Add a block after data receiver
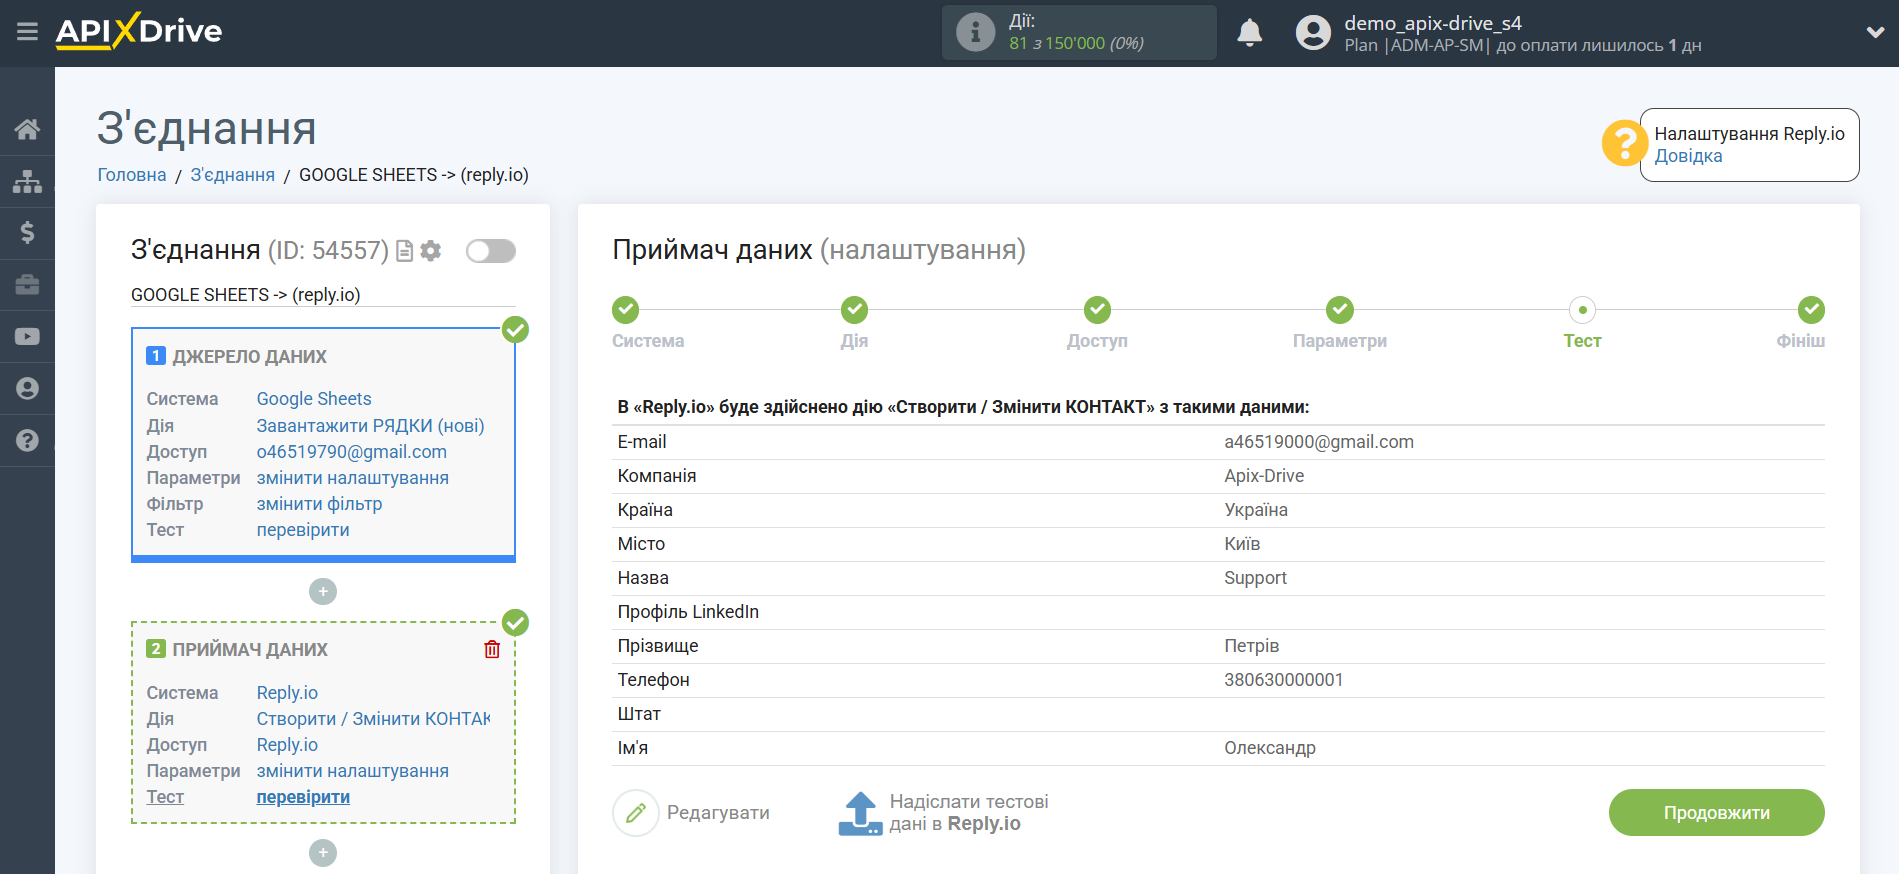1899x874 pixels. (323, 853)
